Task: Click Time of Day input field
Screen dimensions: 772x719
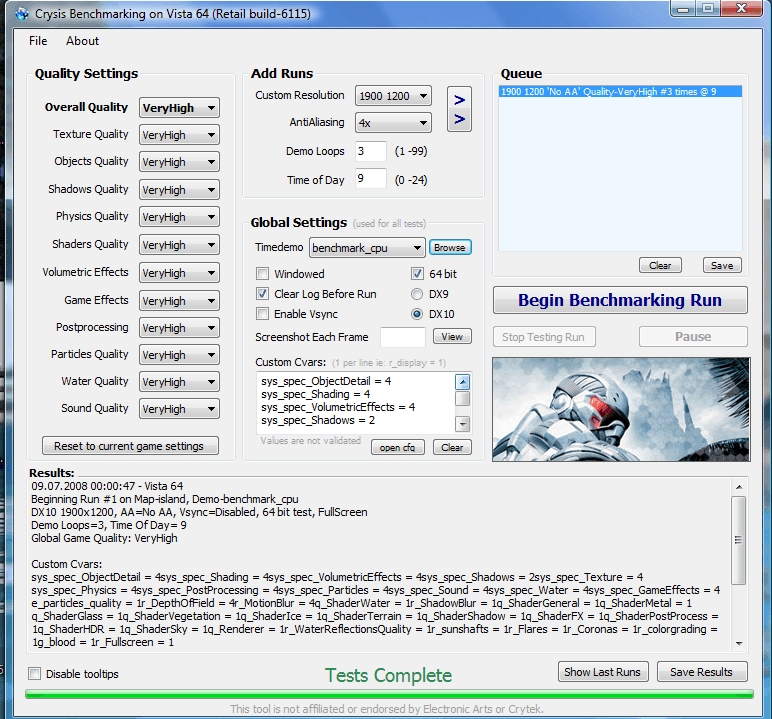Action: click(371, 178)
